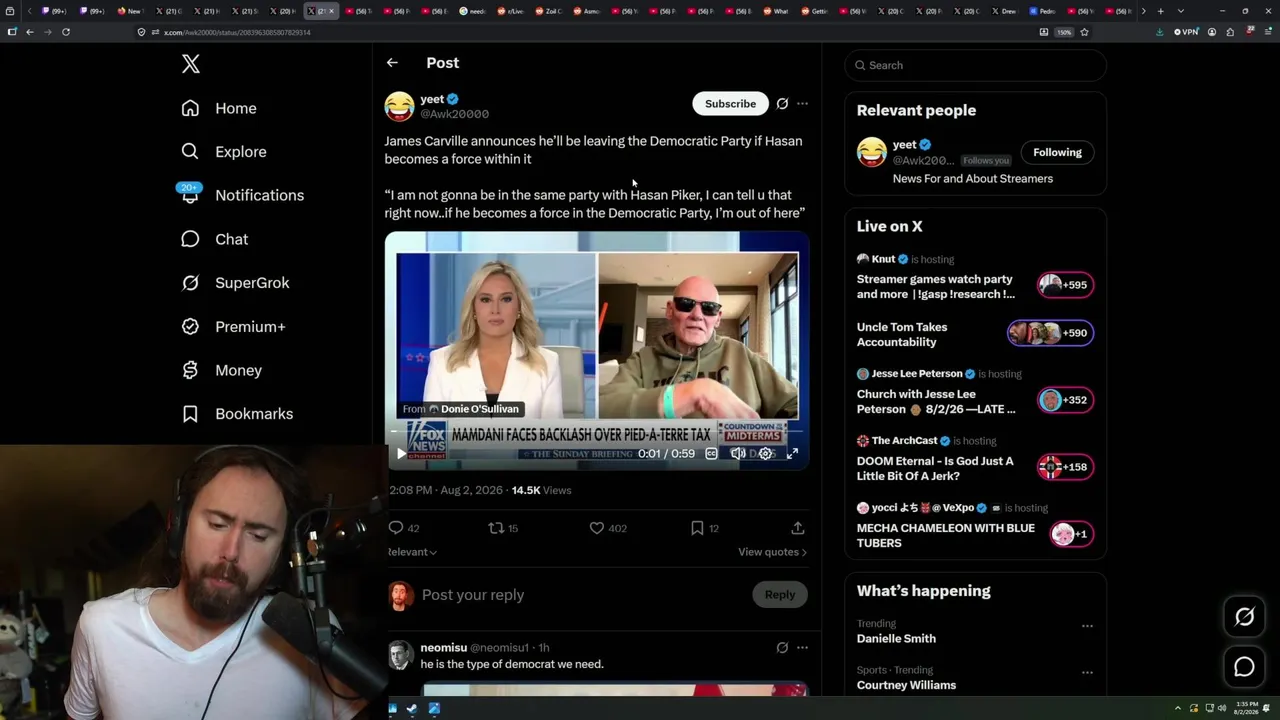The height and width of the screenshot is (720, 1280).
Task: Open video settings gear
Action: pyautogui.click(x=766, y=454)
